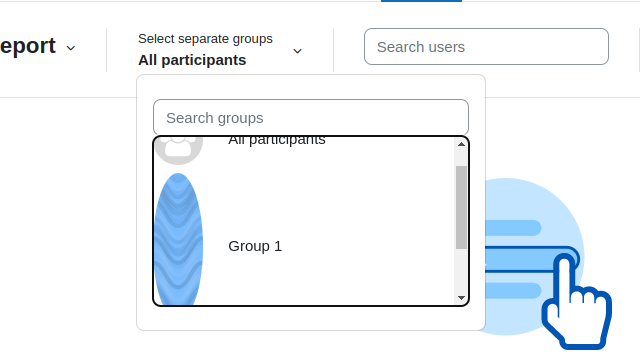
Task: Click the scrollbar track below the thumb
Action: [x=461, y=270]
